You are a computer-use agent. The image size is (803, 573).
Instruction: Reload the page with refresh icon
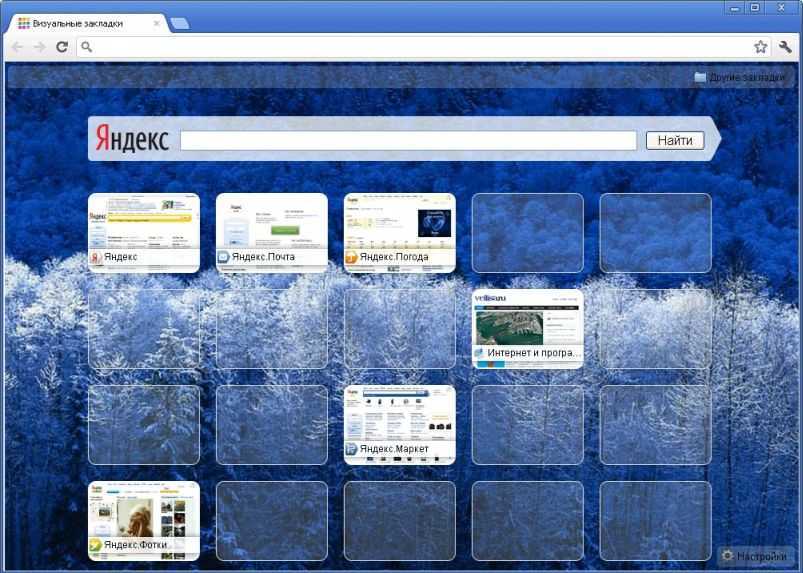pos(62,47)
